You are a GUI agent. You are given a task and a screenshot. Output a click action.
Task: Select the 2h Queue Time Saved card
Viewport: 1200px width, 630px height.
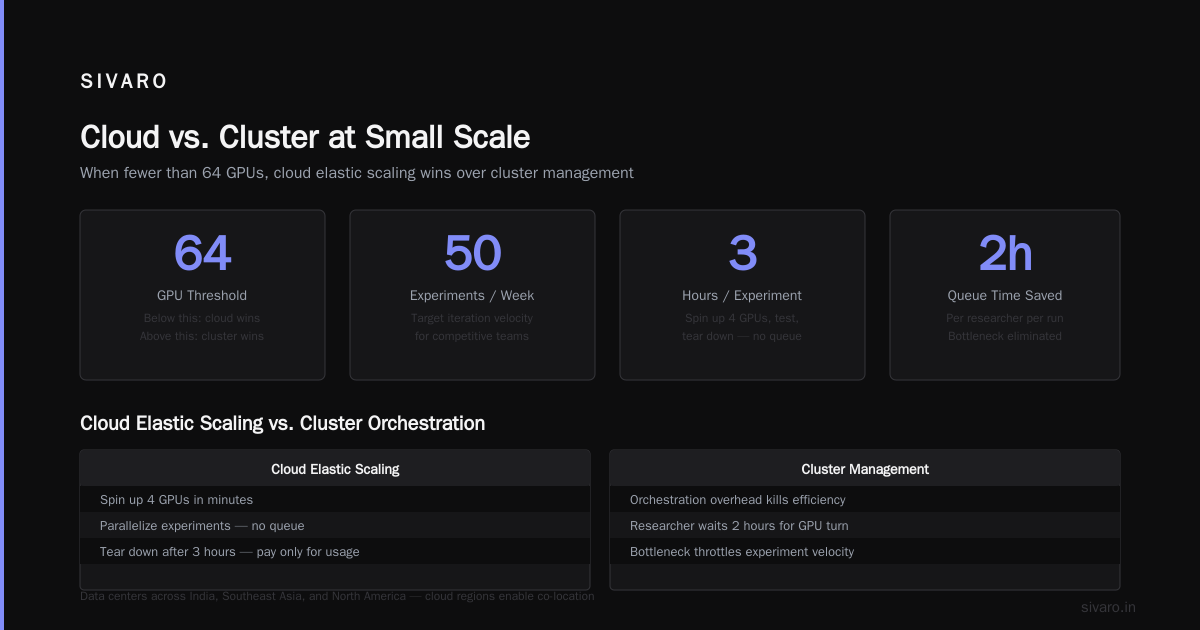click(1005, 295)
